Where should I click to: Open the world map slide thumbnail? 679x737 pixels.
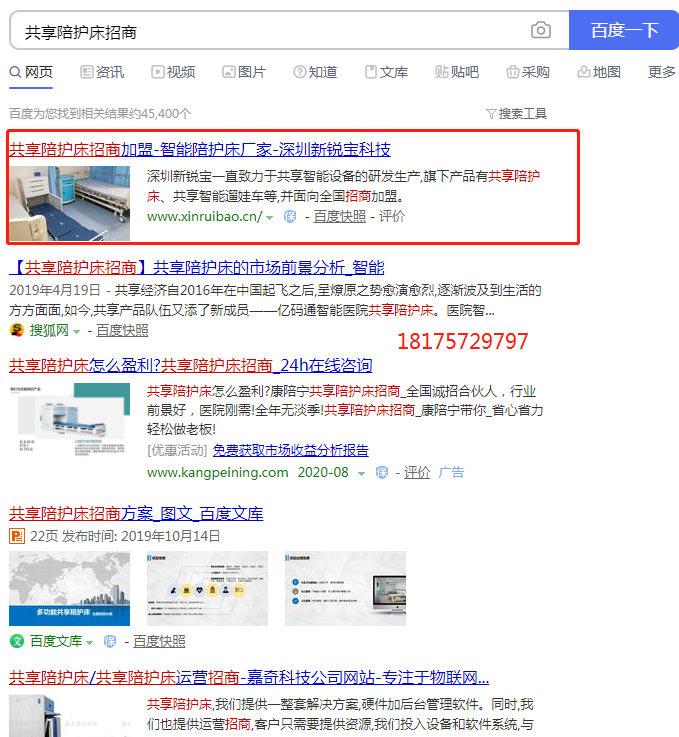(70, 588)
